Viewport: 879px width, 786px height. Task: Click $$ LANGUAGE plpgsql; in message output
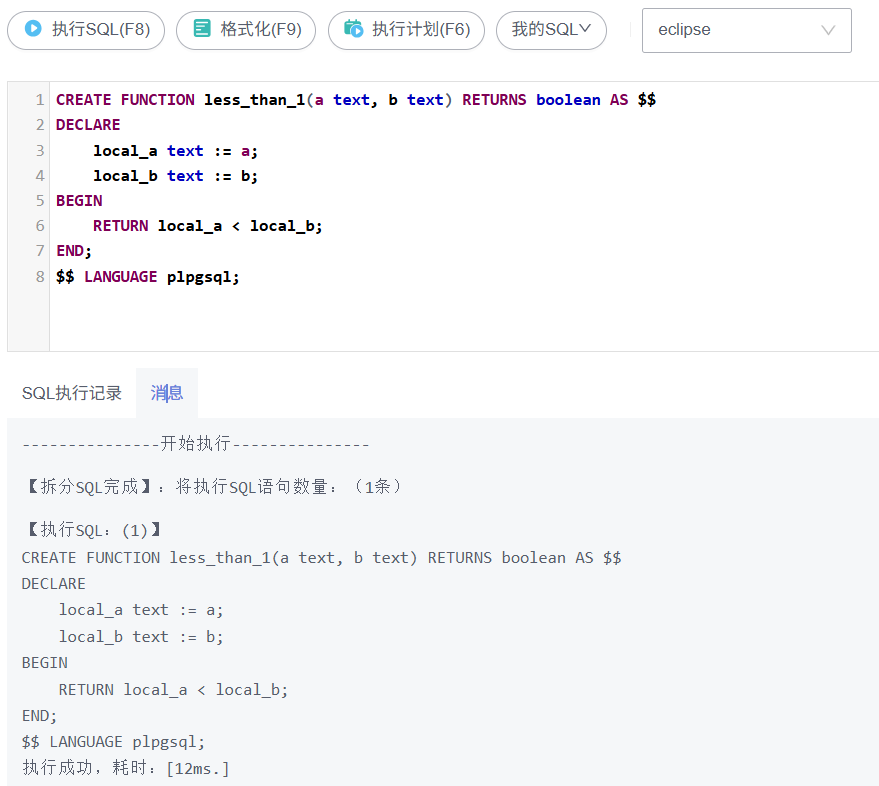click(114, 742)
